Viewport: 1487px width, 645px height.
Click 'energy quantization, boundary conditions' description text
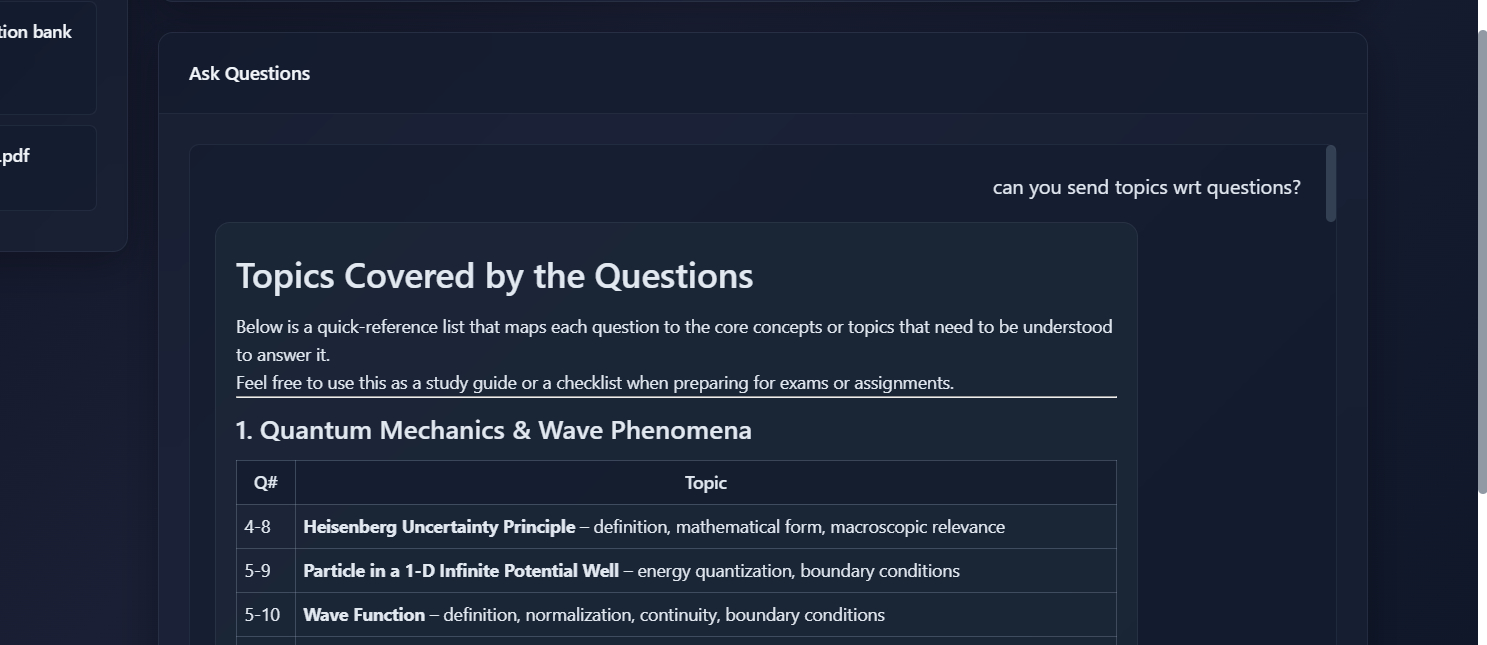[798, 571]
